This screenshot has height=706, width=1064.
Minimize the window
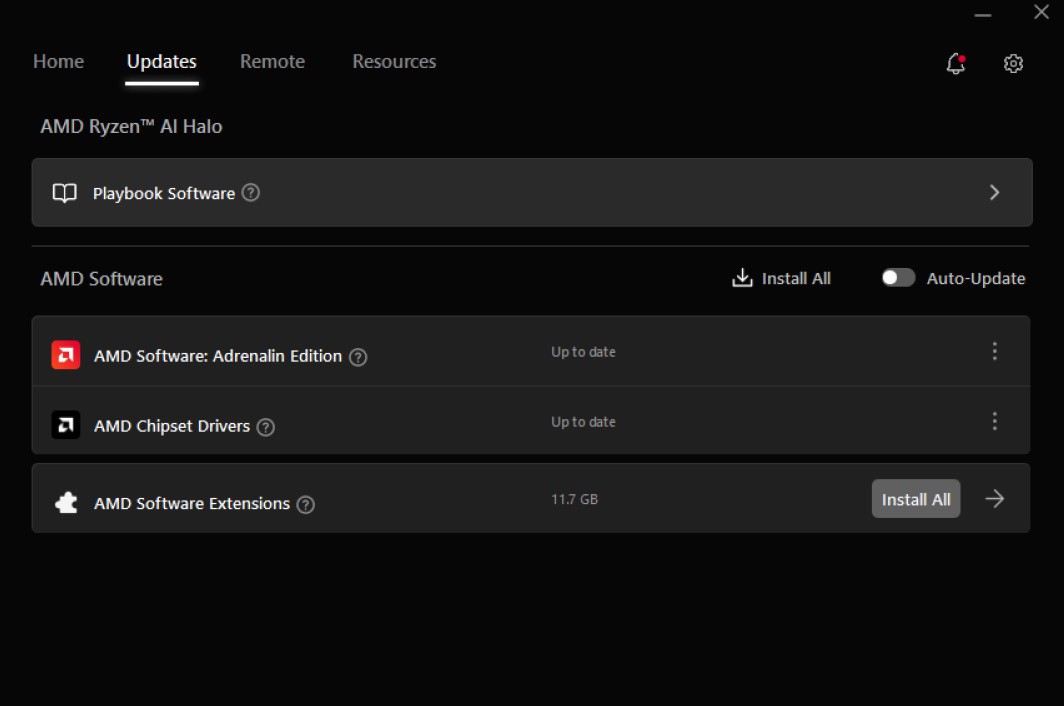tap(983, 15)
